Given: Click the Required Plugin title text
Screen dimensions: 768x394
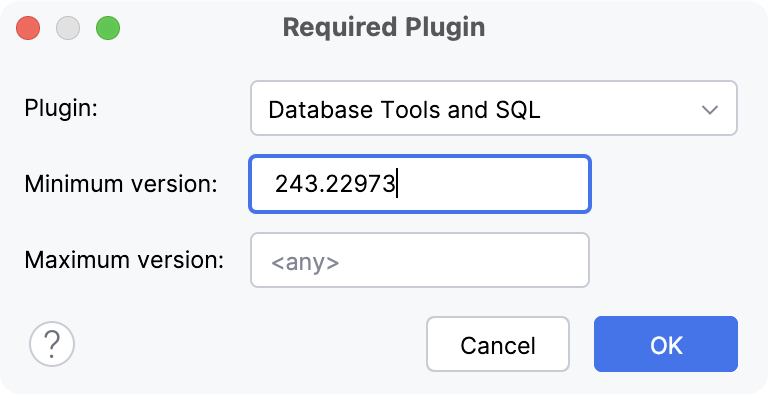Looking at the screenshot, I should [x=384, y=27].
